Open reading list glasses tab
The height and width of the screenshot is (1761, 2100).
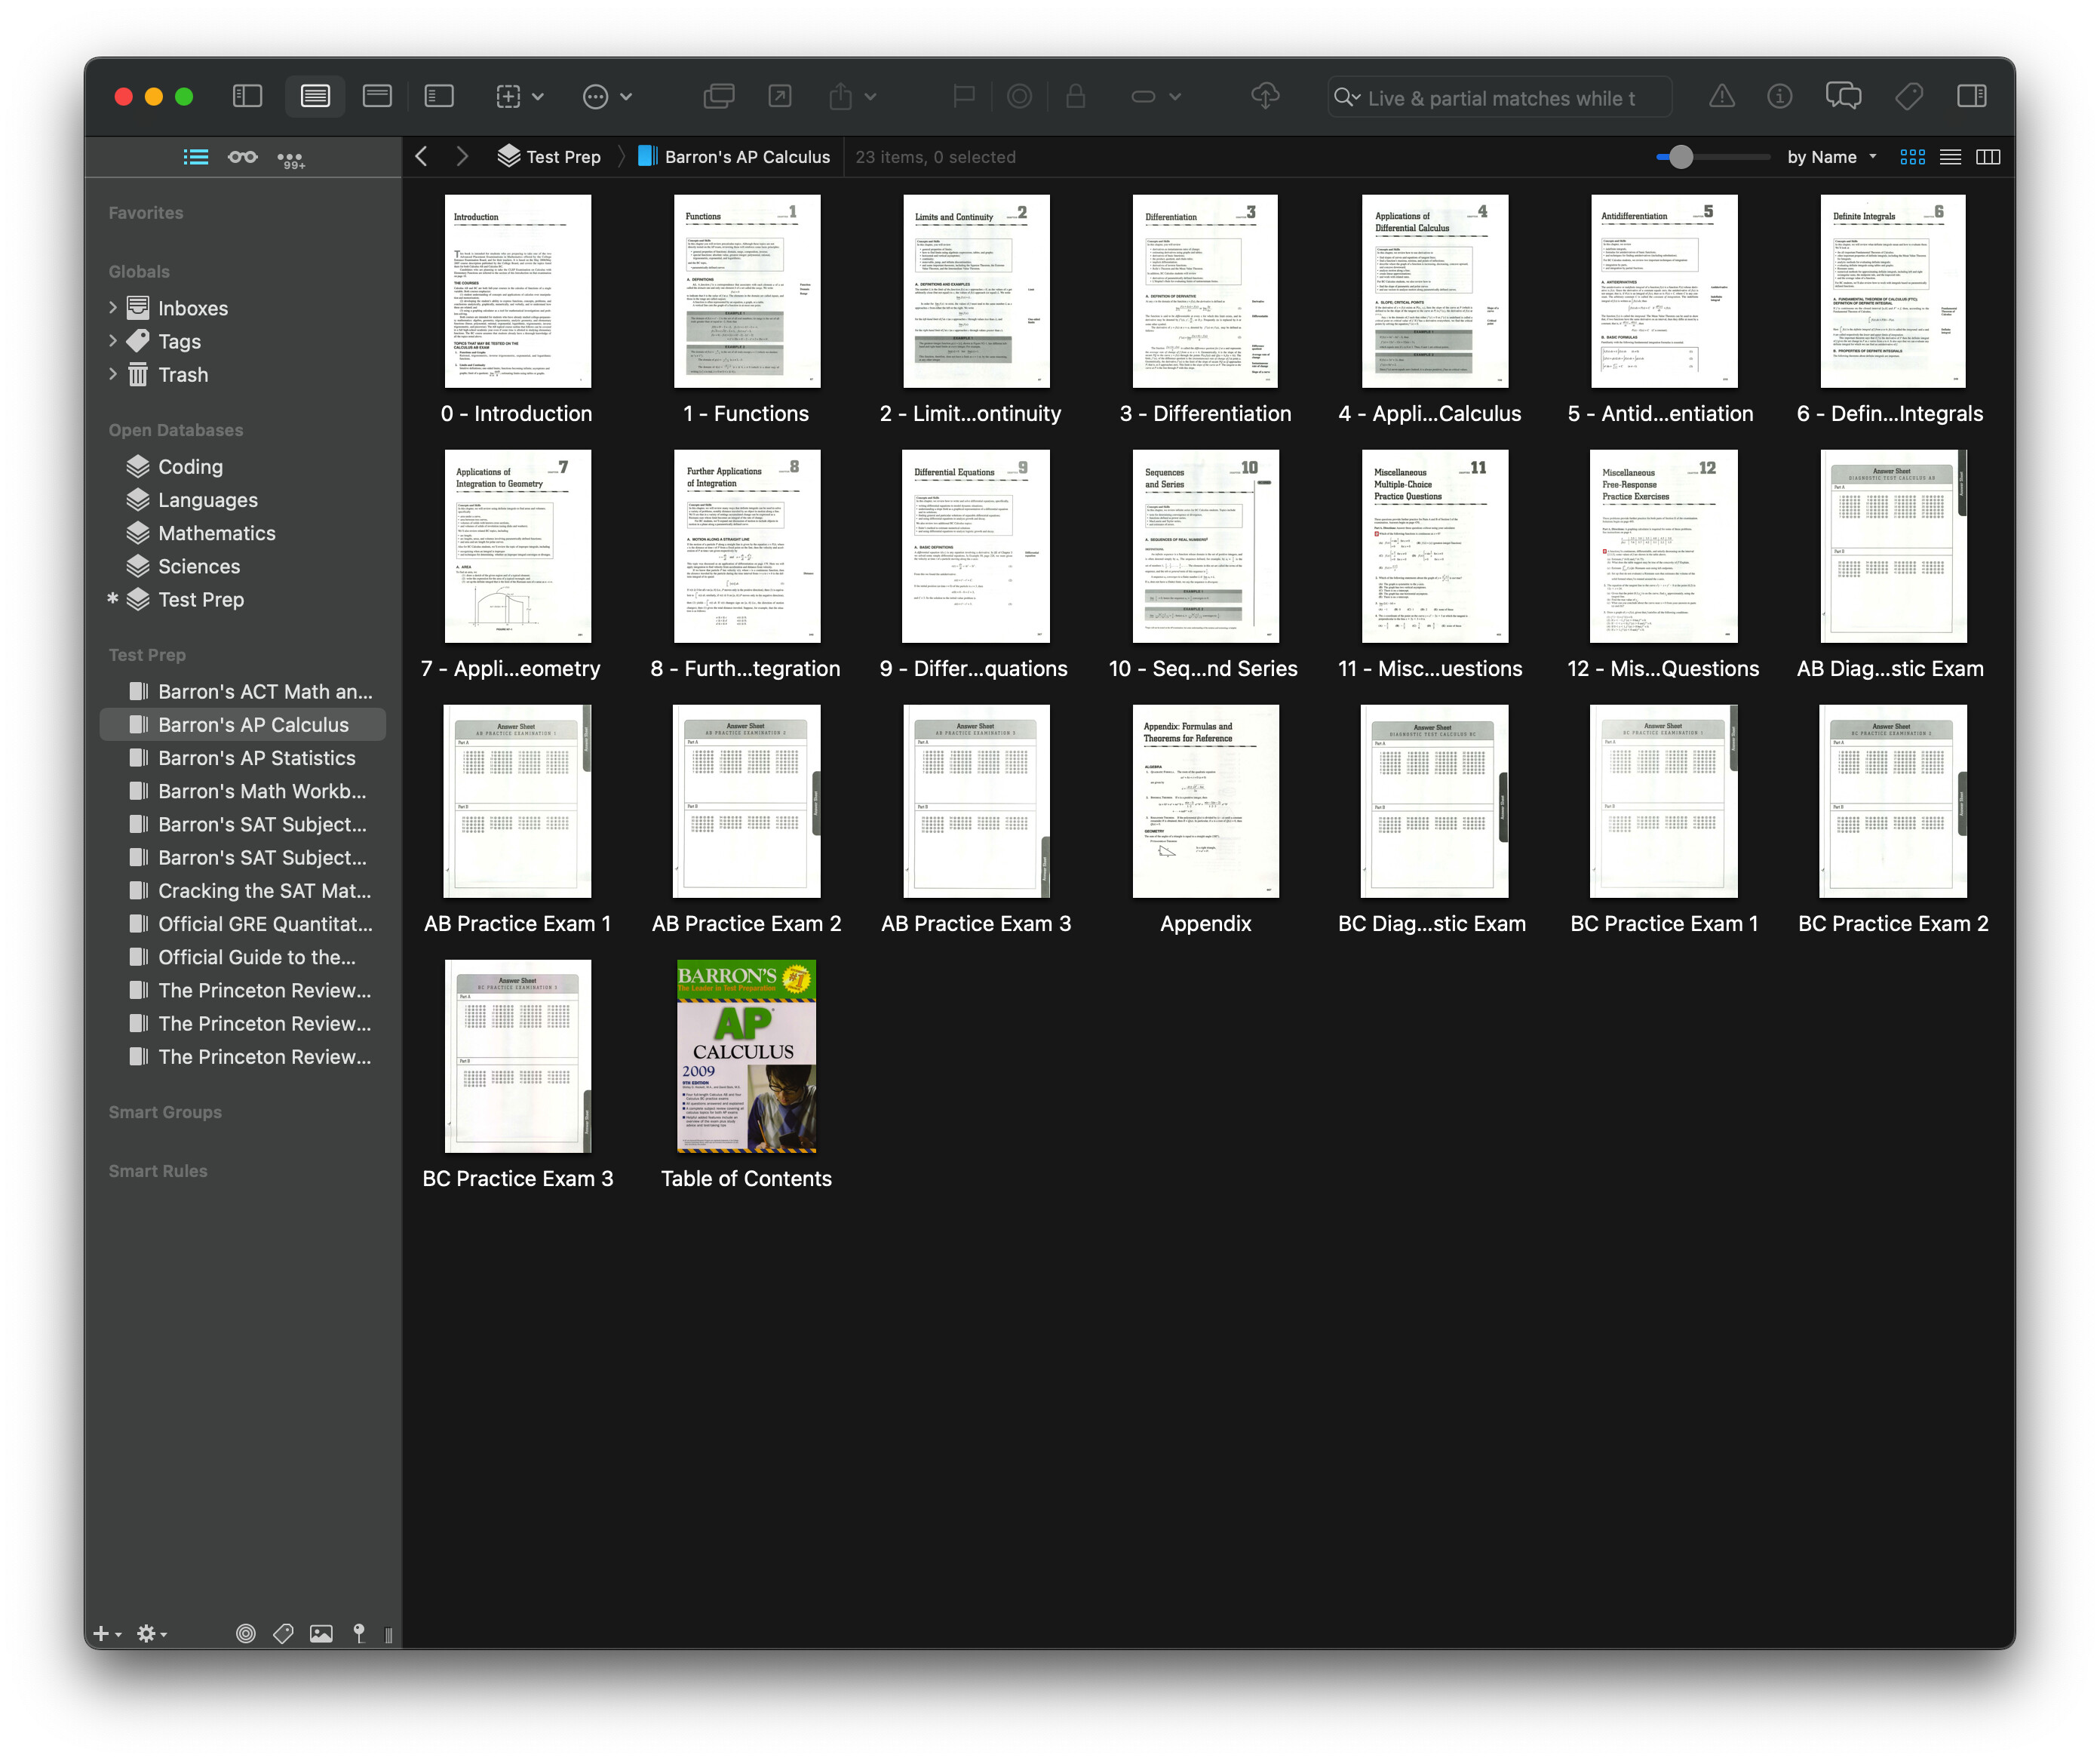click(x=242, y=157)
